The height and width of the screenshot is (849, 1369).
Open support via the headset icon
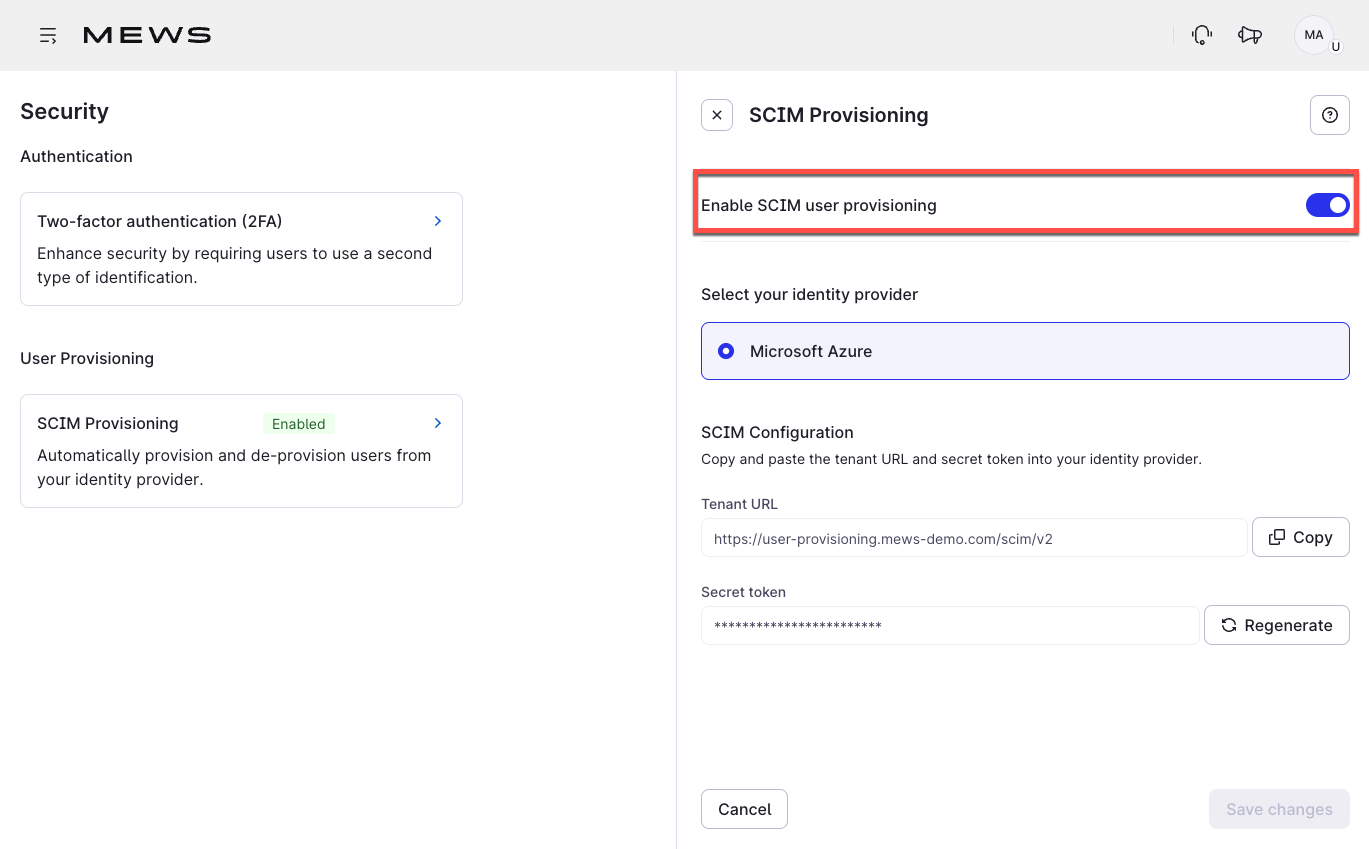(x=1200, y=34)
